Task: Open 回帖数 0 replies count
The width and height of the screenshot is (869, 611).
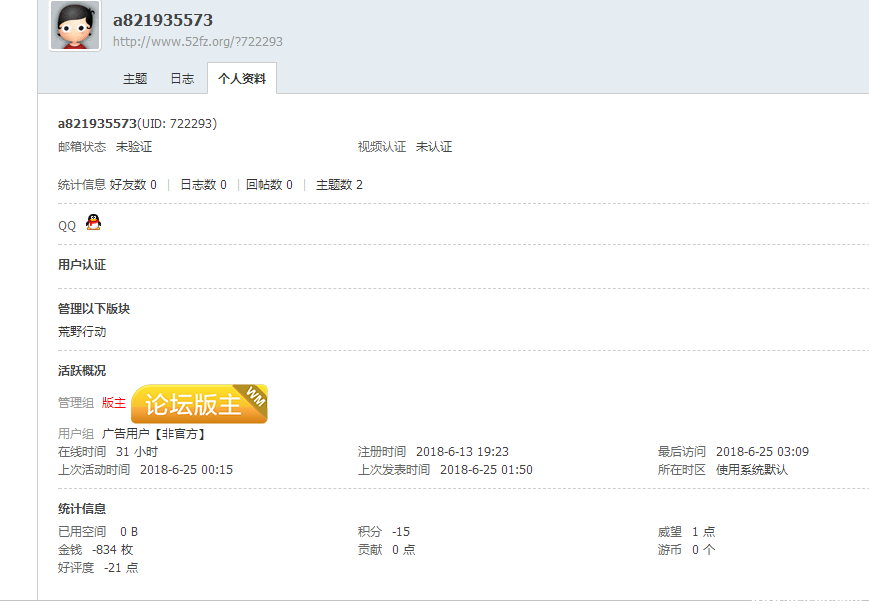Action: (x=269, y=185)
